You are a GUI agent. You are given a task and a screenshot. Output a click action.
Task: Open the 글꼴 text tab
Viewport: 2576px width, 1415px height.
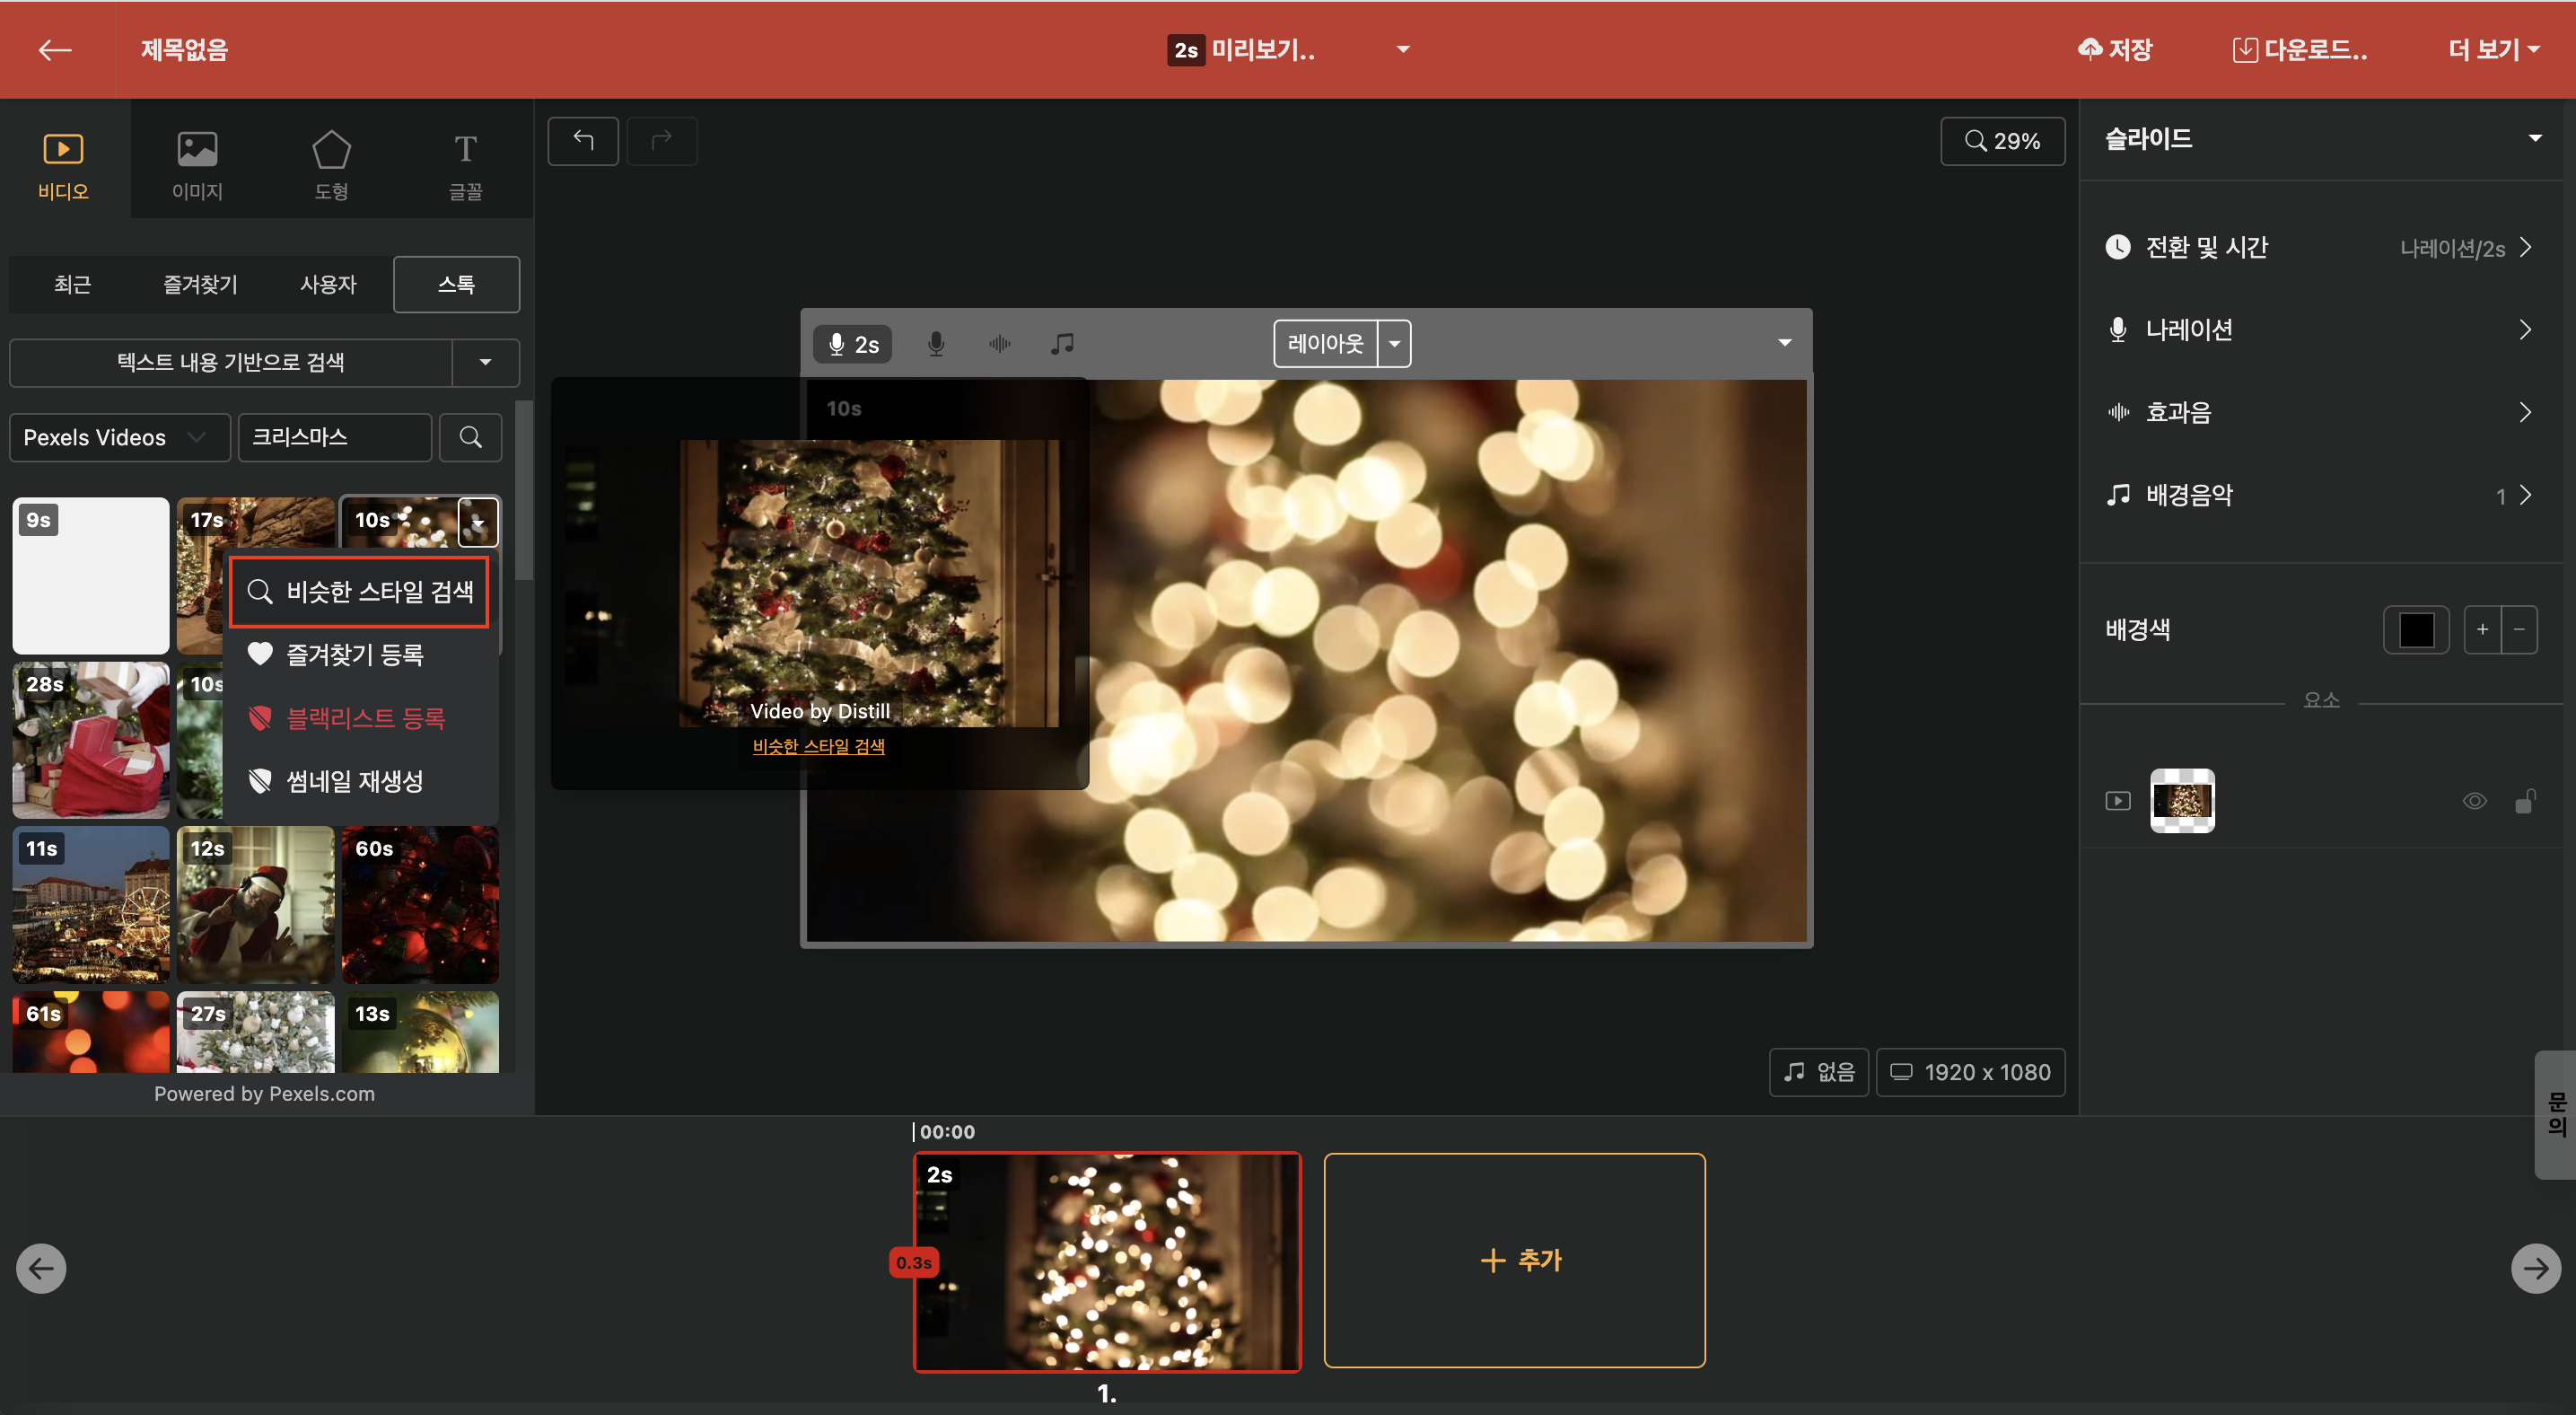(465, 165)
